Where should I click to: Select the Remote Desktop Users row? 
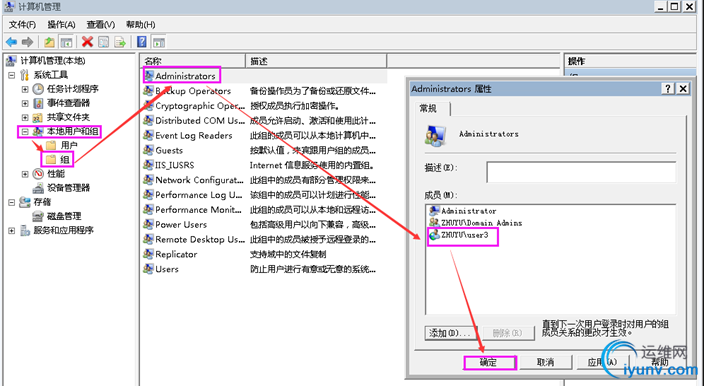pos(264,239)
